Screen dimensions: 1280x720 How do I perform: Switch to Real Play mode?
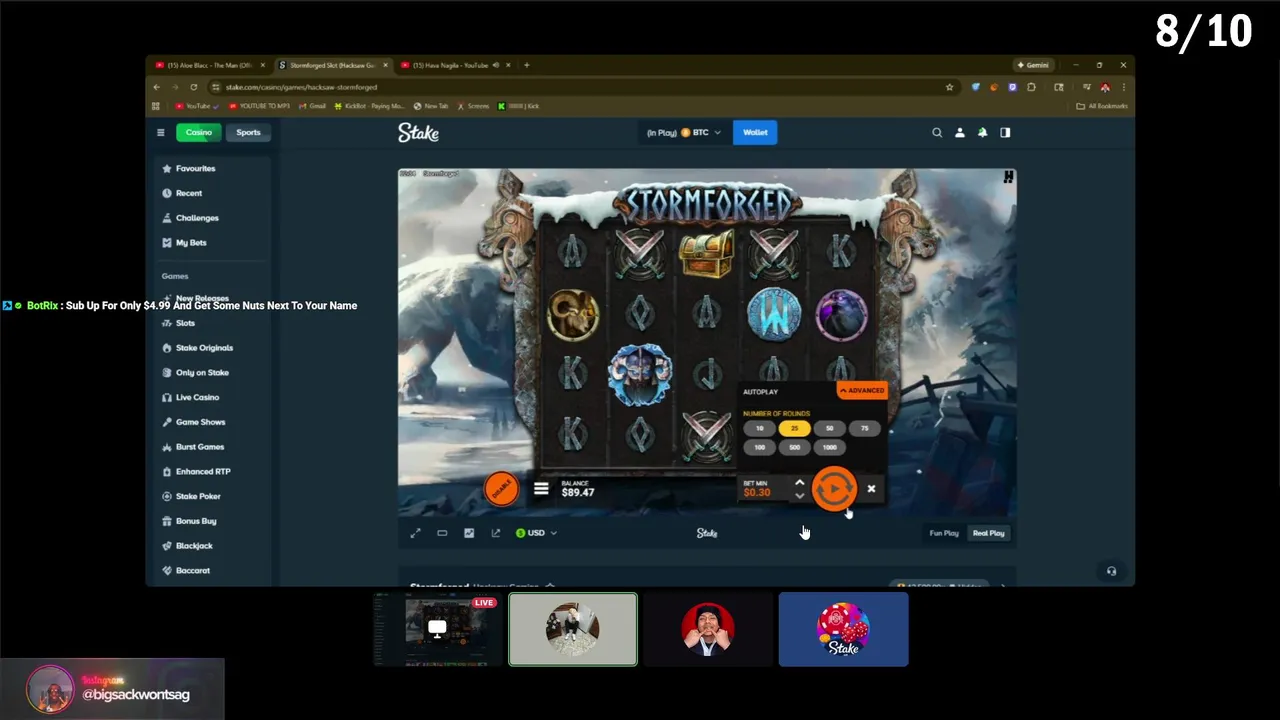pos(988,533)
